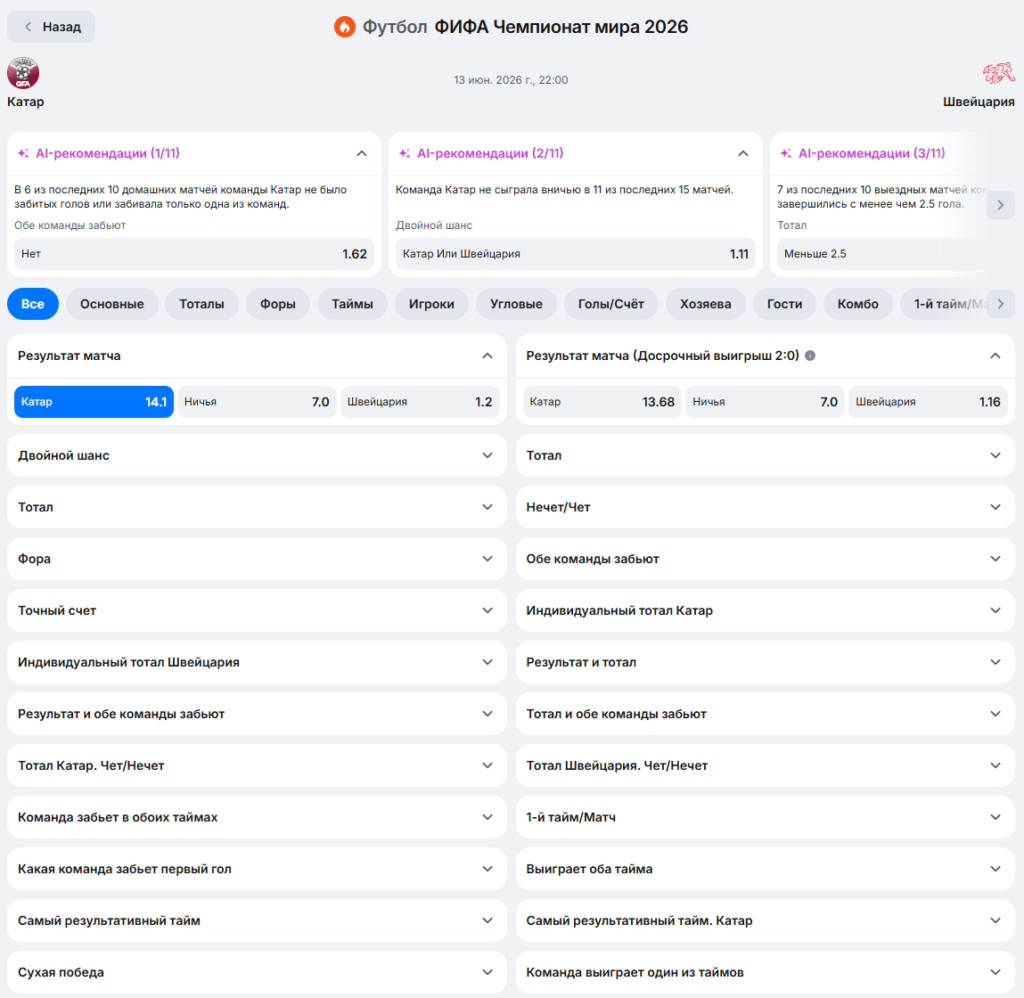This screenshot has height=998, width=1024.
Task: Select Швейцария 1.16 early-win bet
Action: point(928,402)
